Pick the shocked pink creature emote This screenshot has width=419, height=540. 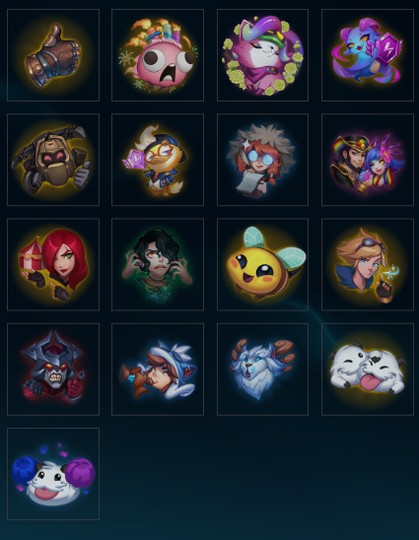pyautogui.click(x=158, y=55)
